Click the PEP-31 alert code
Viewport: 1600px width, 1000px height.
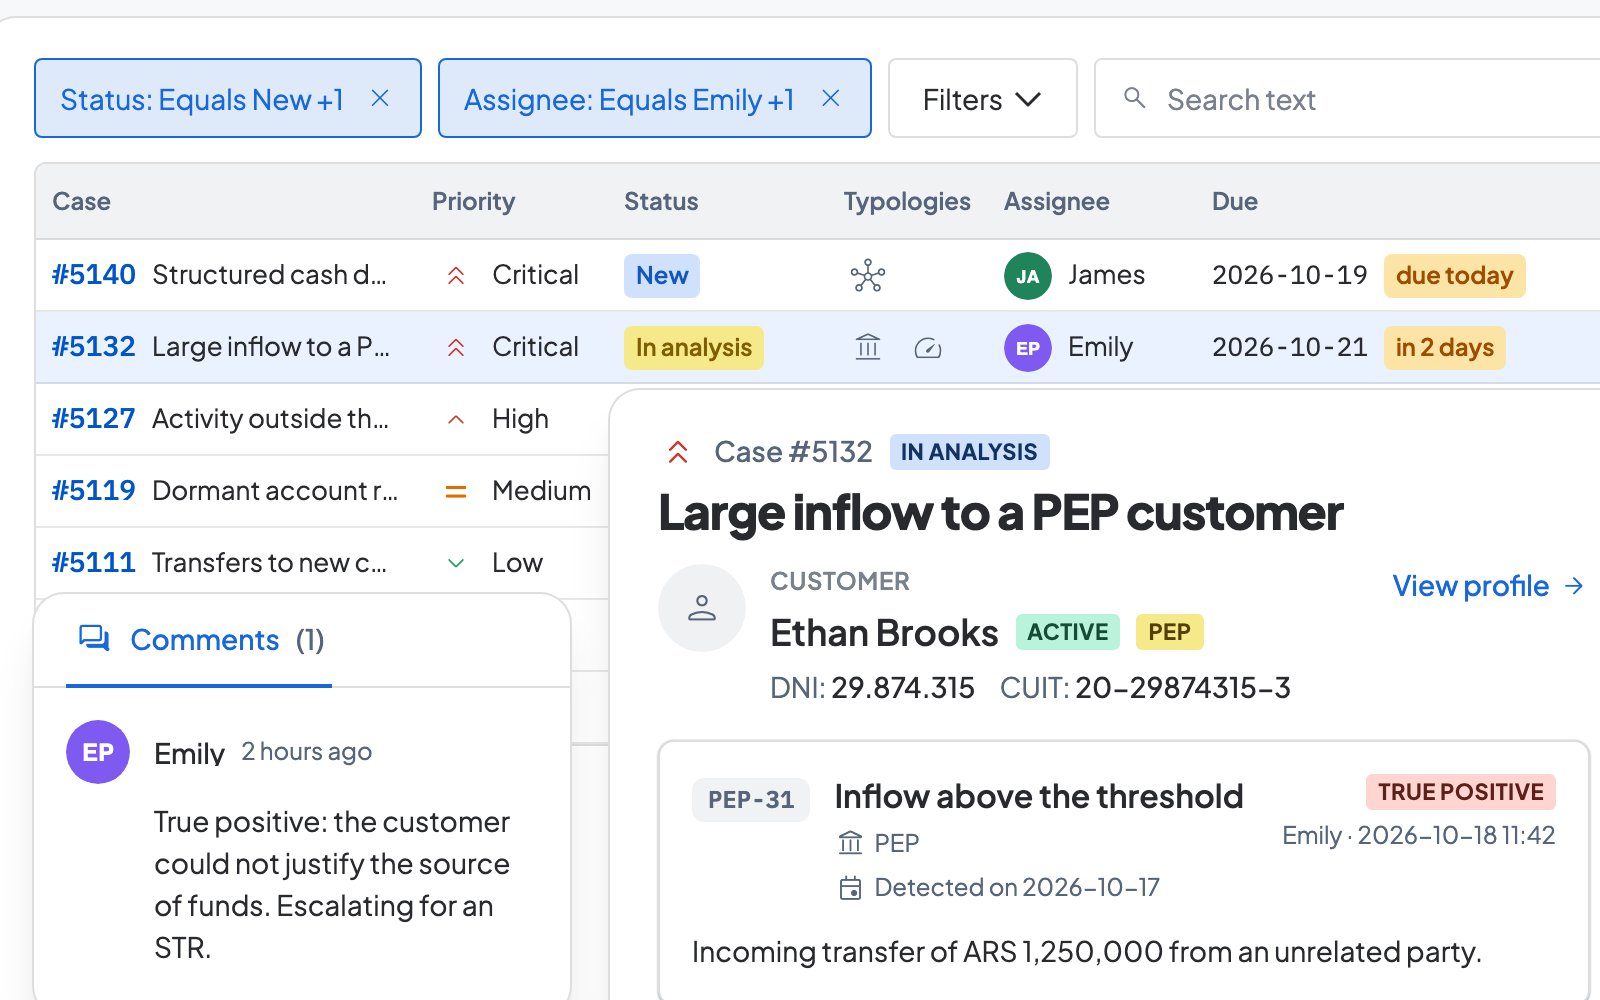coord(751,800)
